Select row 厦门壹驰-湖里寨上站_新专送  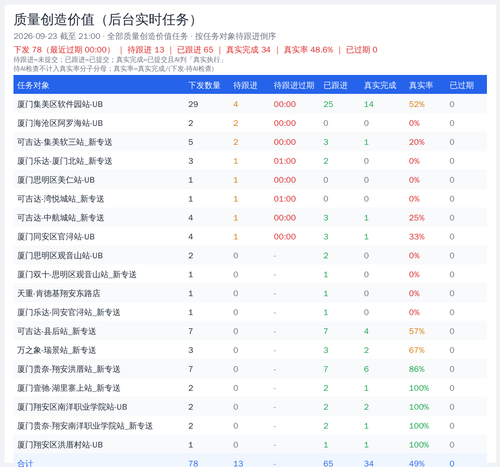click(250, 388)
